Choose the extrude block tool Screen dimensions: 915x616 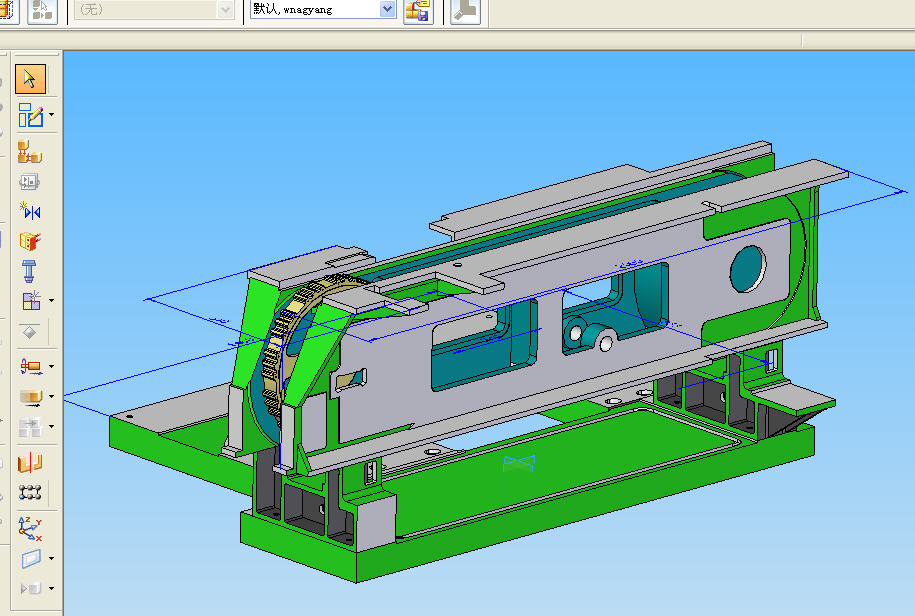pos(31,397)
